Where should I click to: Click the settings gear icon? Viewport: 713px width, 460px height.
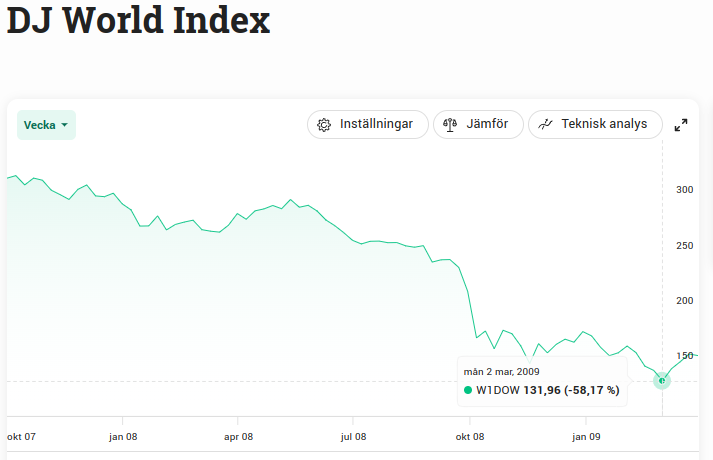point(324,125)
